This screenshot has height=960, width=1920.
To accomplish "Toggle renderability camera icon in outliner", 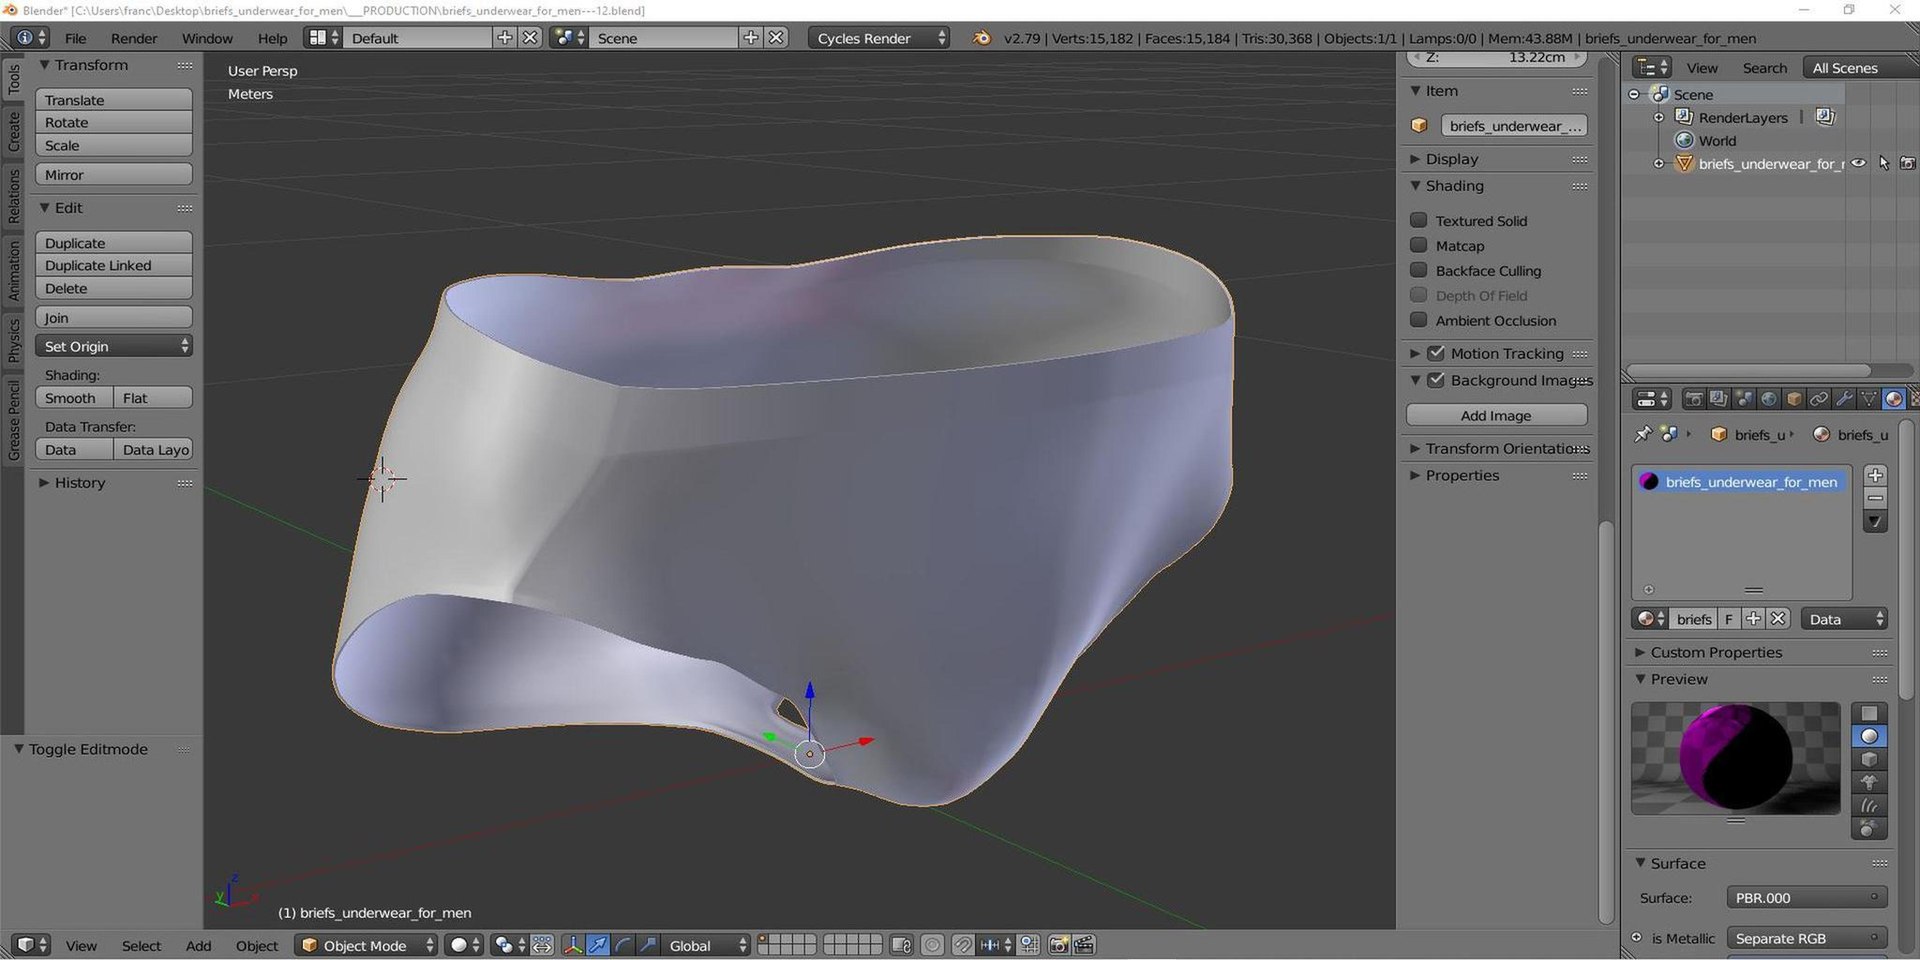I will pos(1908,163).
